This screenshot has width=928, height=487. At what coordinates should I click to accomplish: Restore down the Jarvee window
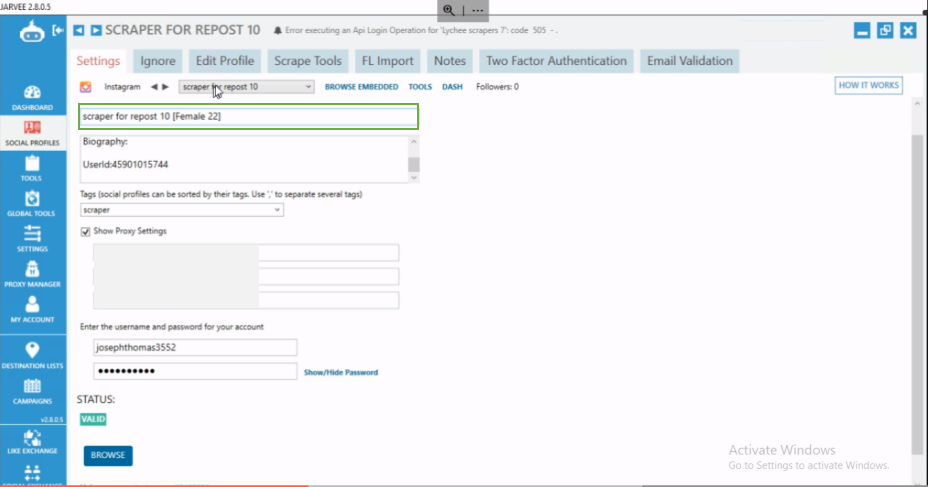point(885,30)
